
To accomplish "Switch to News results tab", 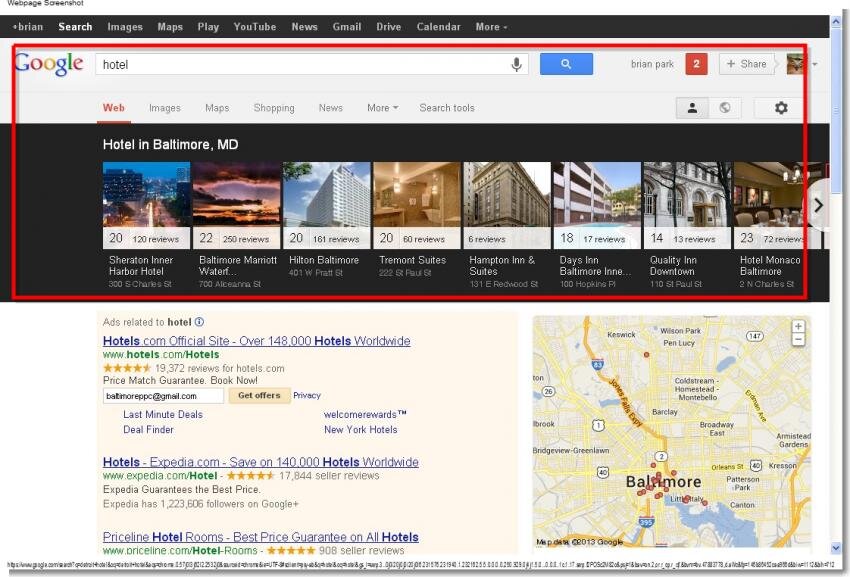I will point(331,108).
